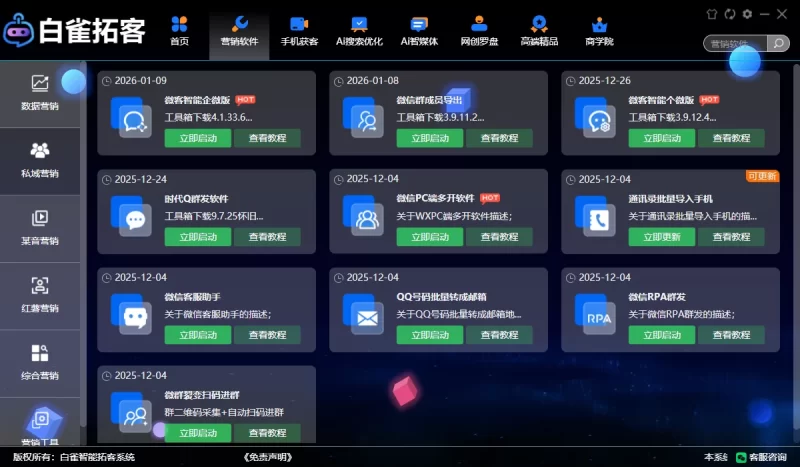Click the 2026-01-09 date on first card

[140, 81]
